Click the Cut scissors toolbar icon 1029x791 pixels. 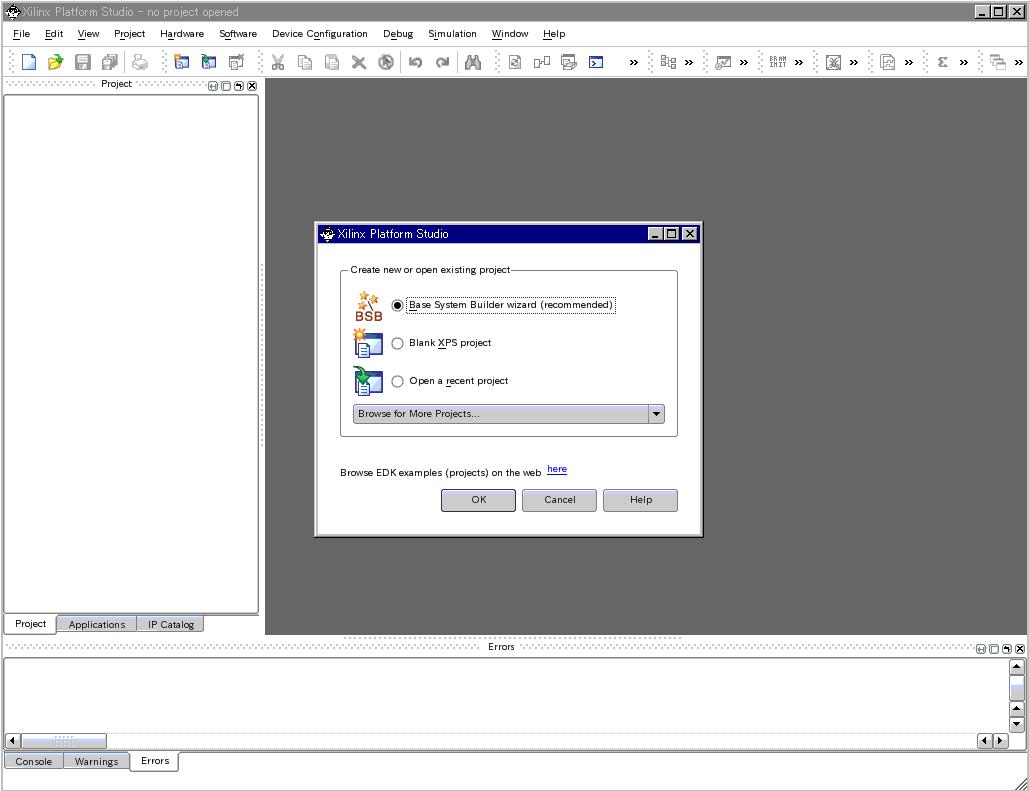click(278, 62)
